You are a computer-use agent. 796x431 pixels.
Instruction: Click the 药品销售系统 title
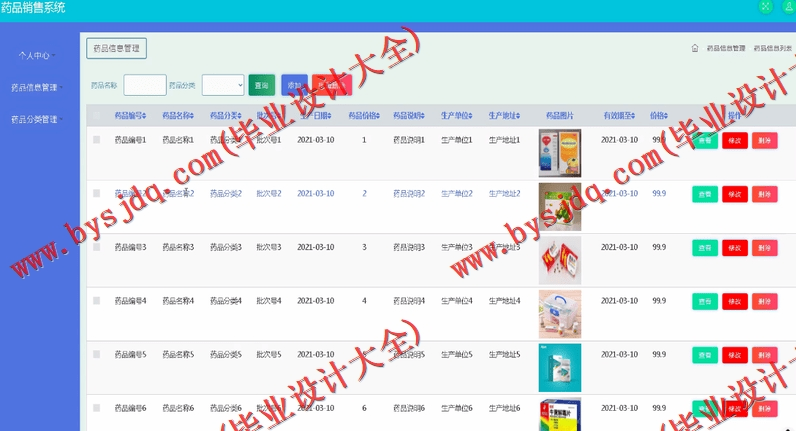(33, 7)
